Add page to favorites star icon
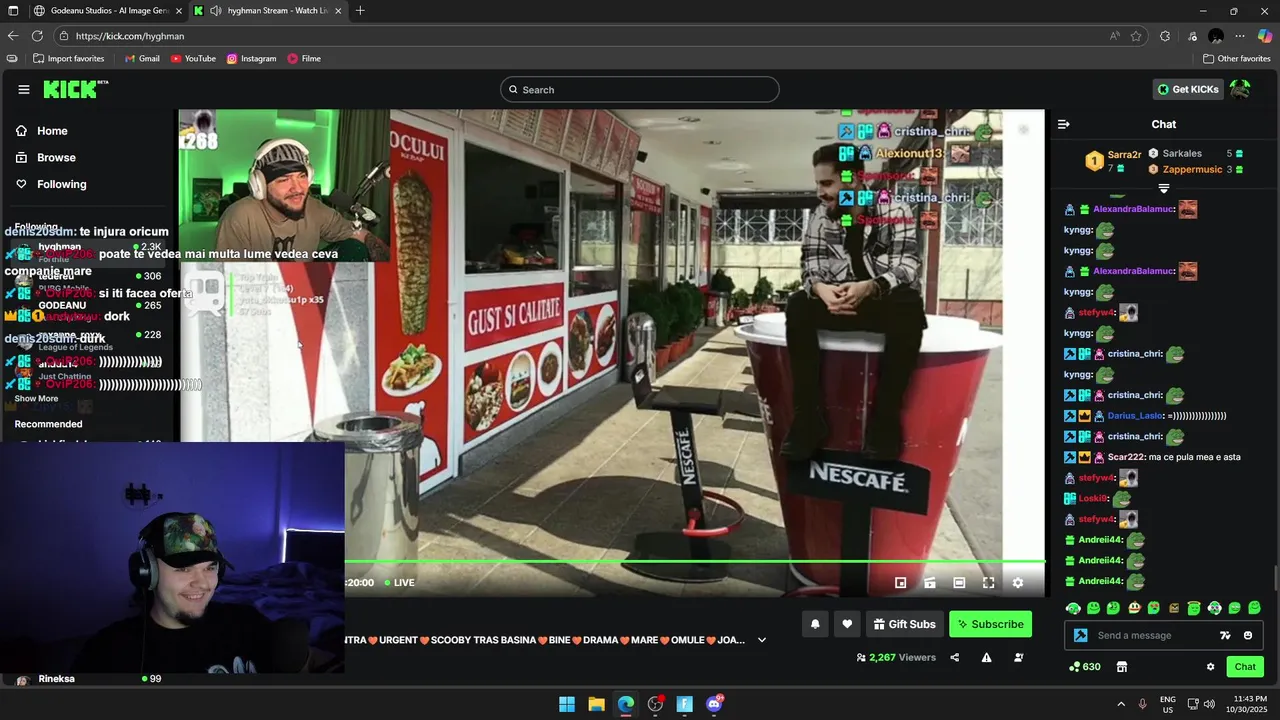The height and width of the screenshot is (720, 1280). tap(1136, 36)
